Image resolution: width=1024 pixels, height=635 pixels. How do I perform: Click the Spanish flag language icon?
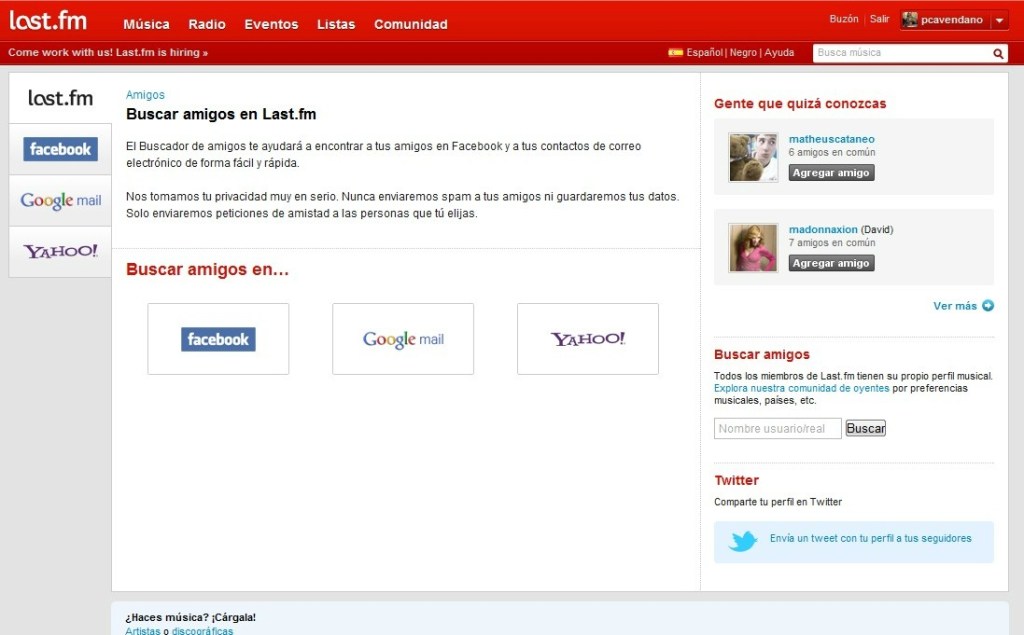point(675,53)
